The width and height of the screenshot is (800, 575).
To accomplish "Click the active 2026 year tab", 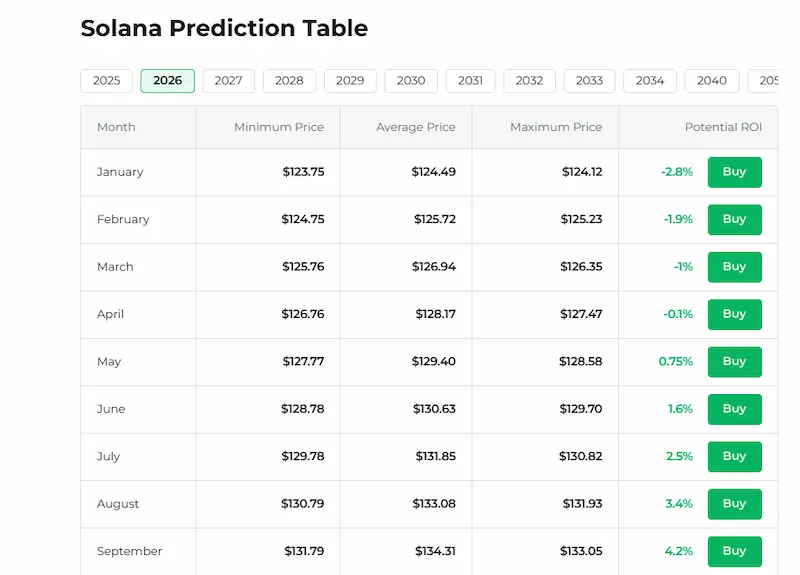I will pyautogui.click(x=167, y=81).
